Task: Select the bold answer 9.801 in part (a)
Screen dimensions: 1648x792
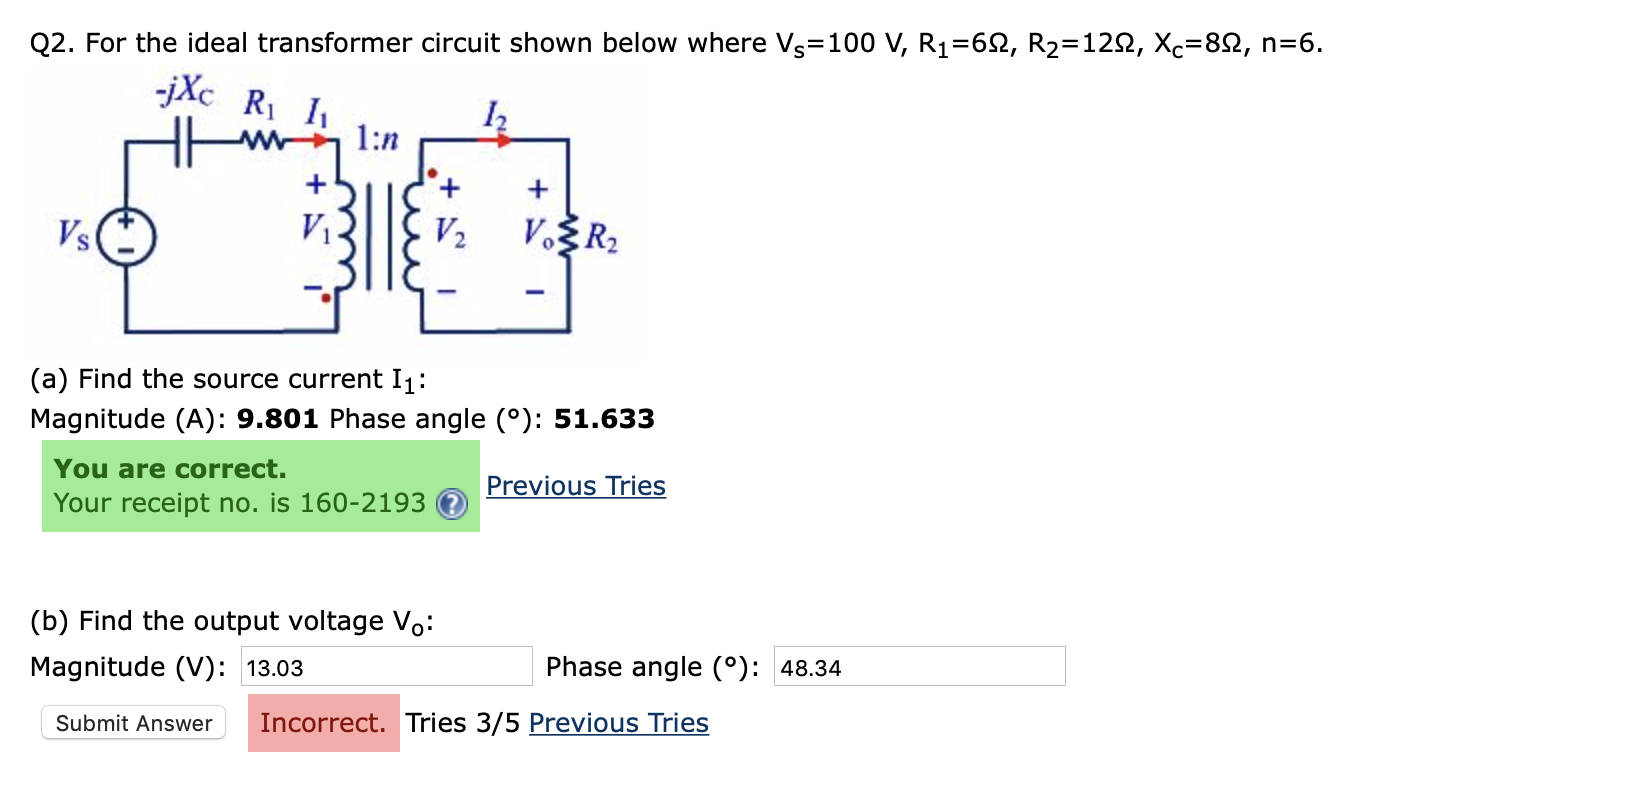Action: click(x=277, y=418)
